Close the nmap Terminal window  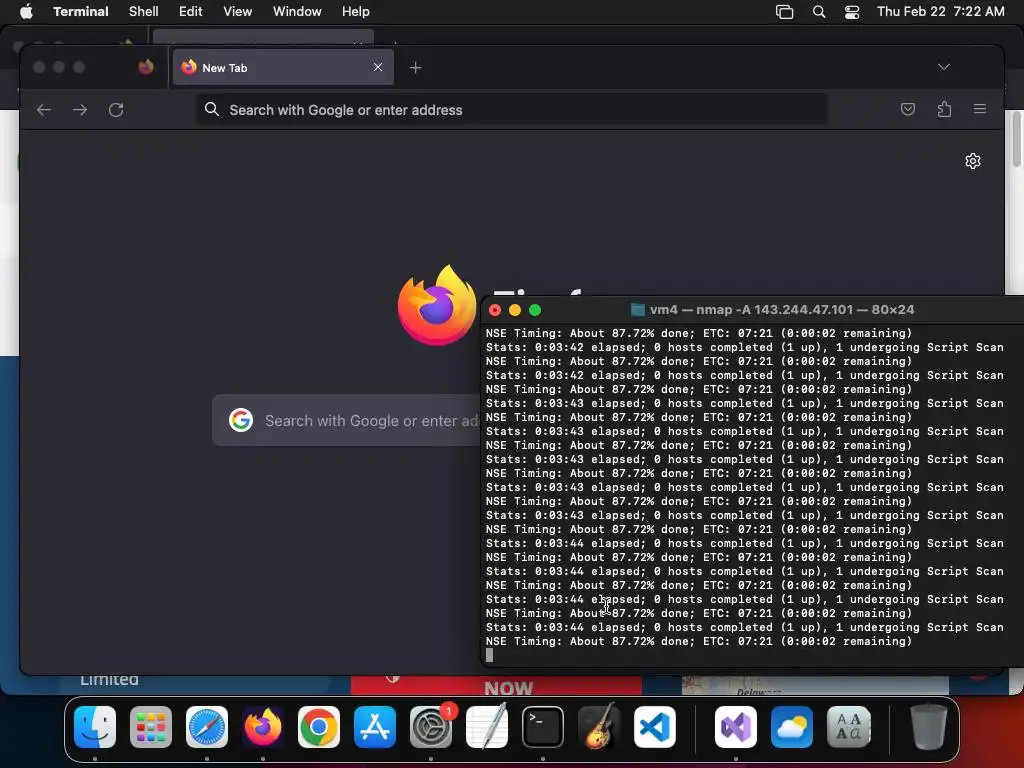coord(495,310)
